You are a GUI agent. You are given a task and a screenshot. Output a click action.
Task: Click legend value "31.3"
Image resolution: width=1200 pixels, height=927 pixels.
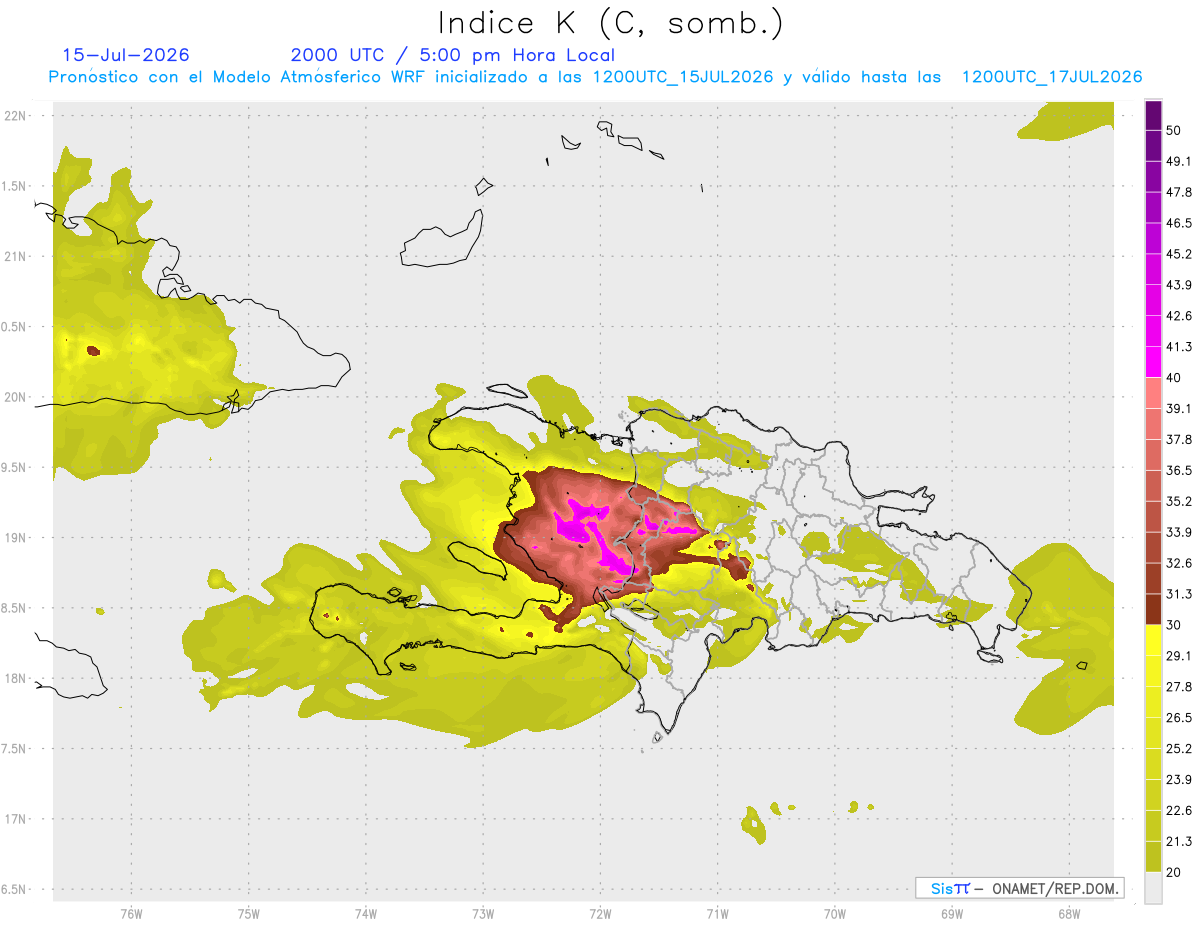[x=1180, y=594]
